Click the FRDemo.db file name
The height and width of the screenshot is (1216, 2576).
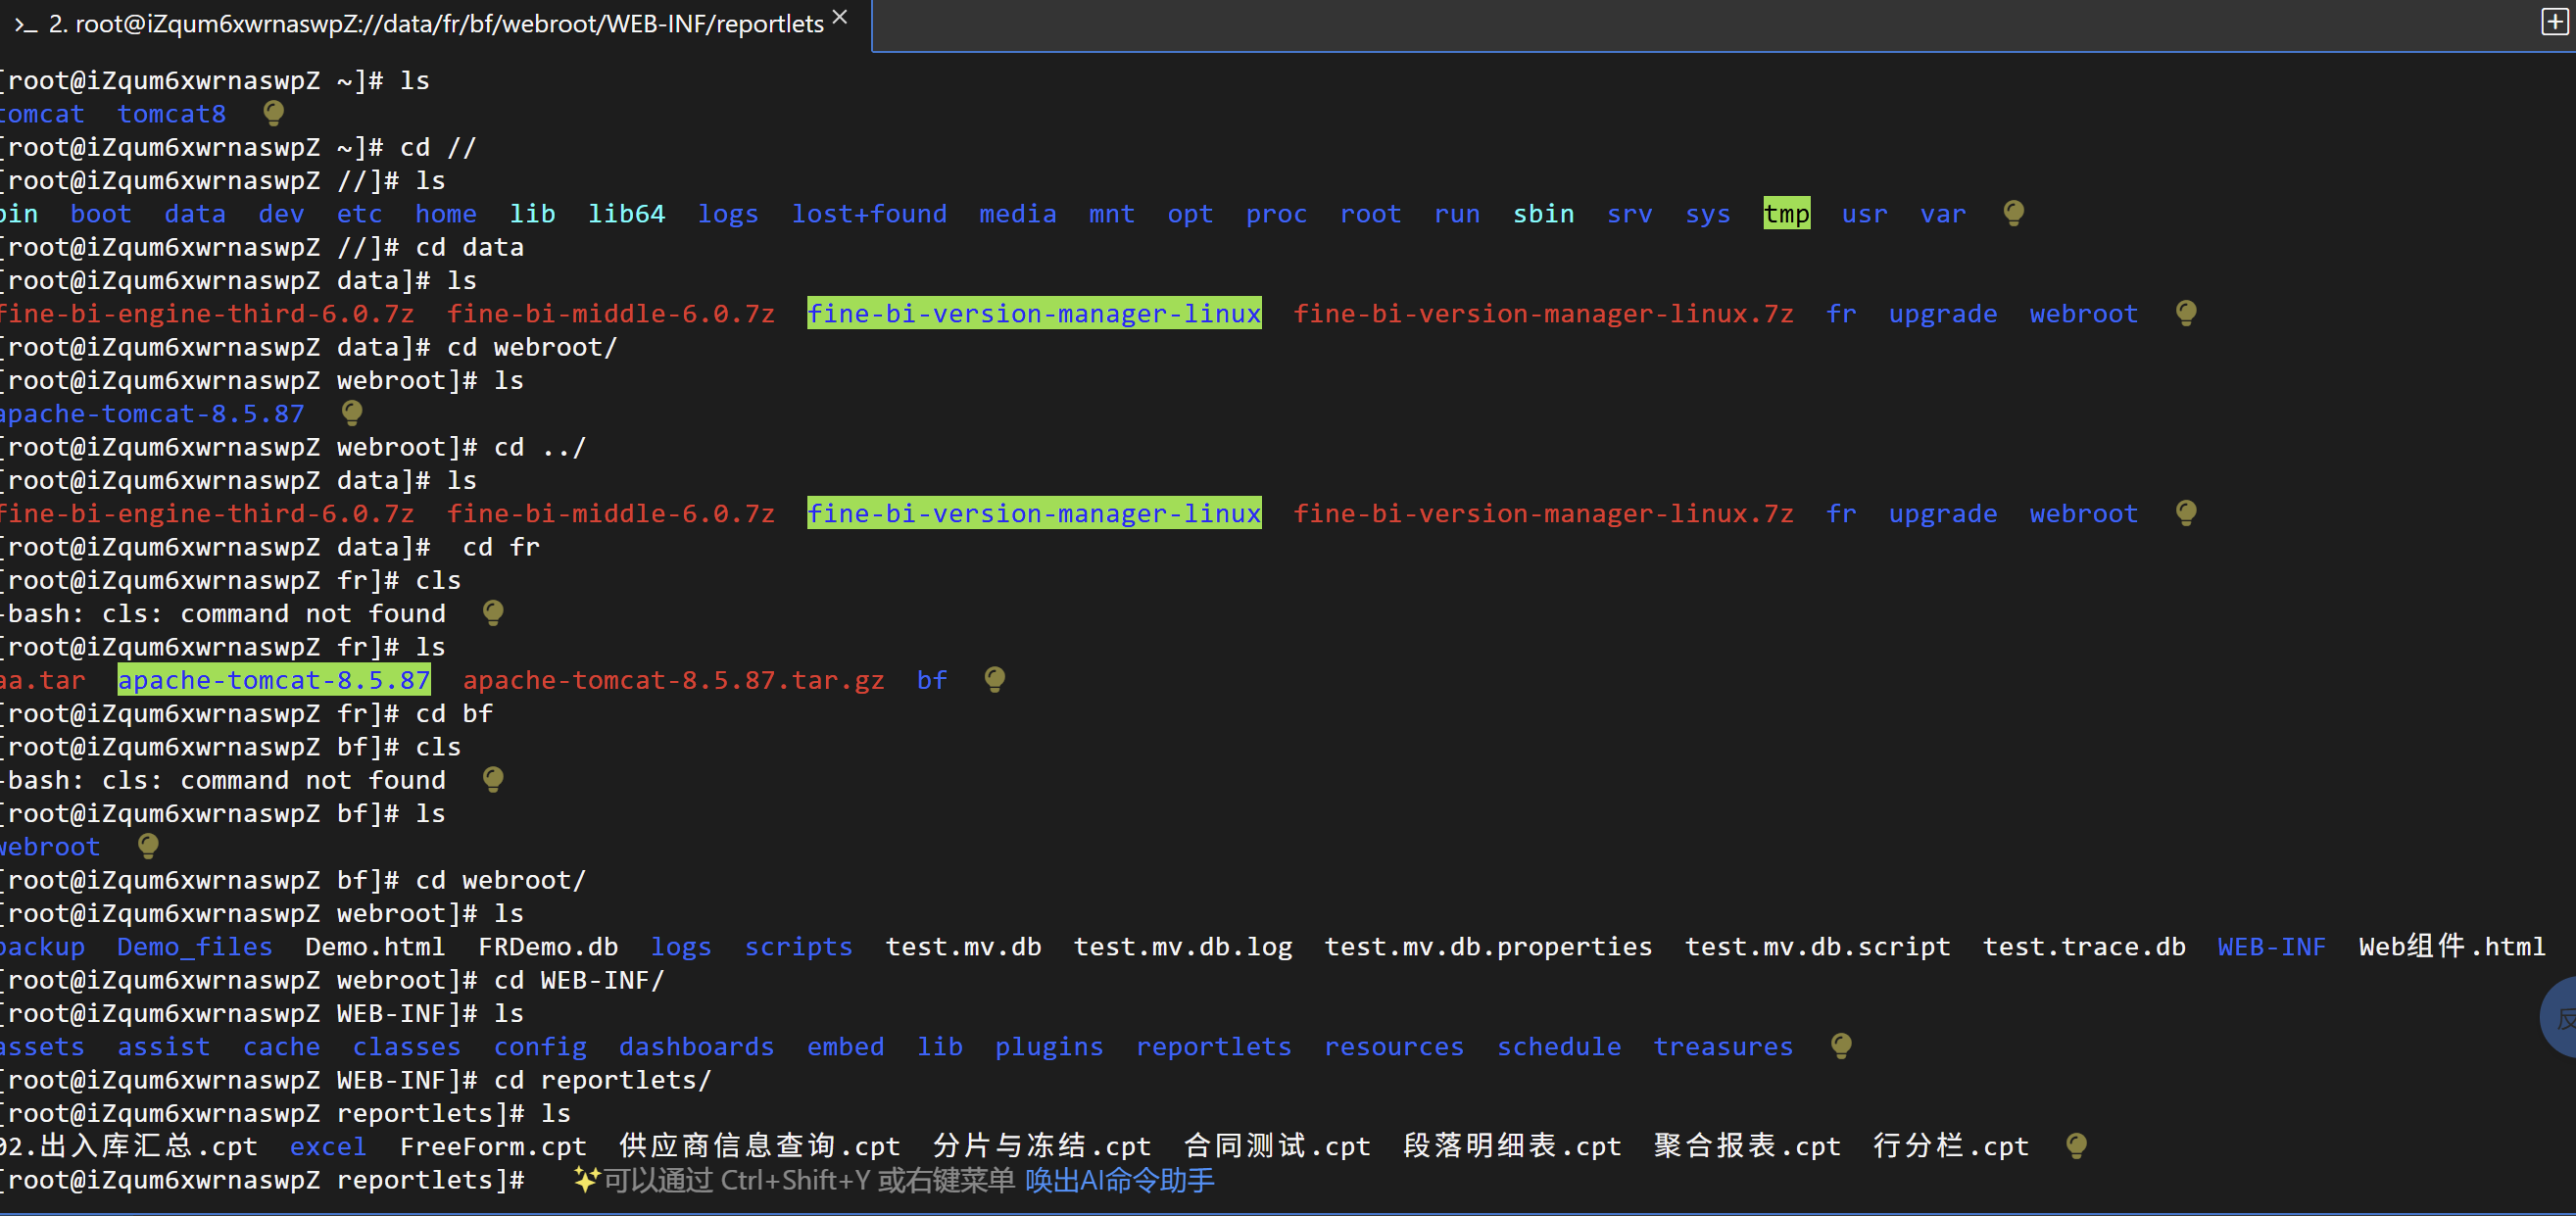tap(548, 947)
